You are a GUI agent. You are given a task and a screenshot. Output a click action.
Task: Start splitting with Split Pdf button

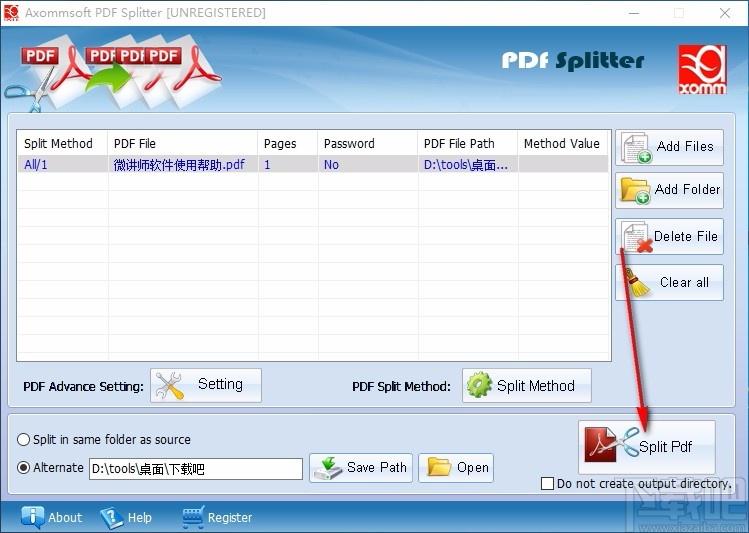point(647,447)
